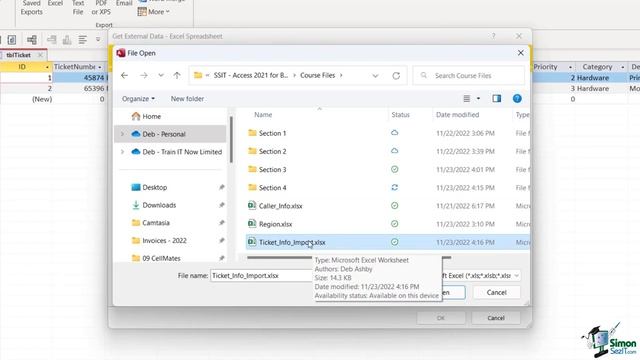Open file type filter dropdown
Viewport: 640px width, 360px height.
click(516, 276)
